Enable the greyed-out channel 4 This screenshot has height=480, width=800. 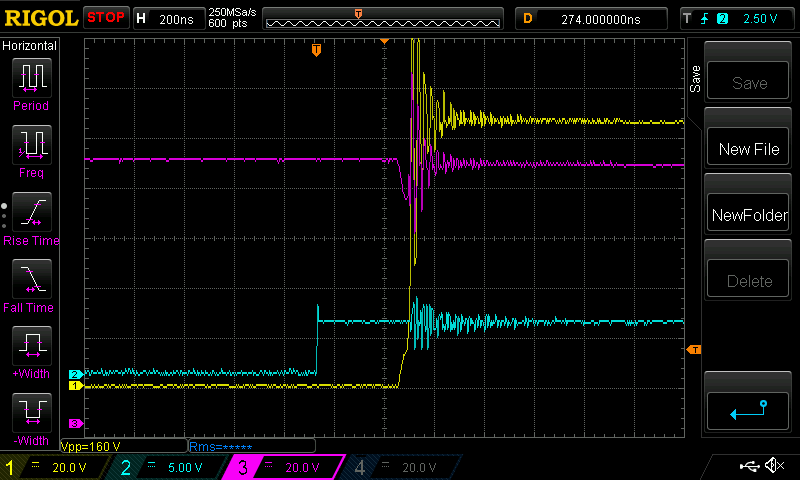400,467
